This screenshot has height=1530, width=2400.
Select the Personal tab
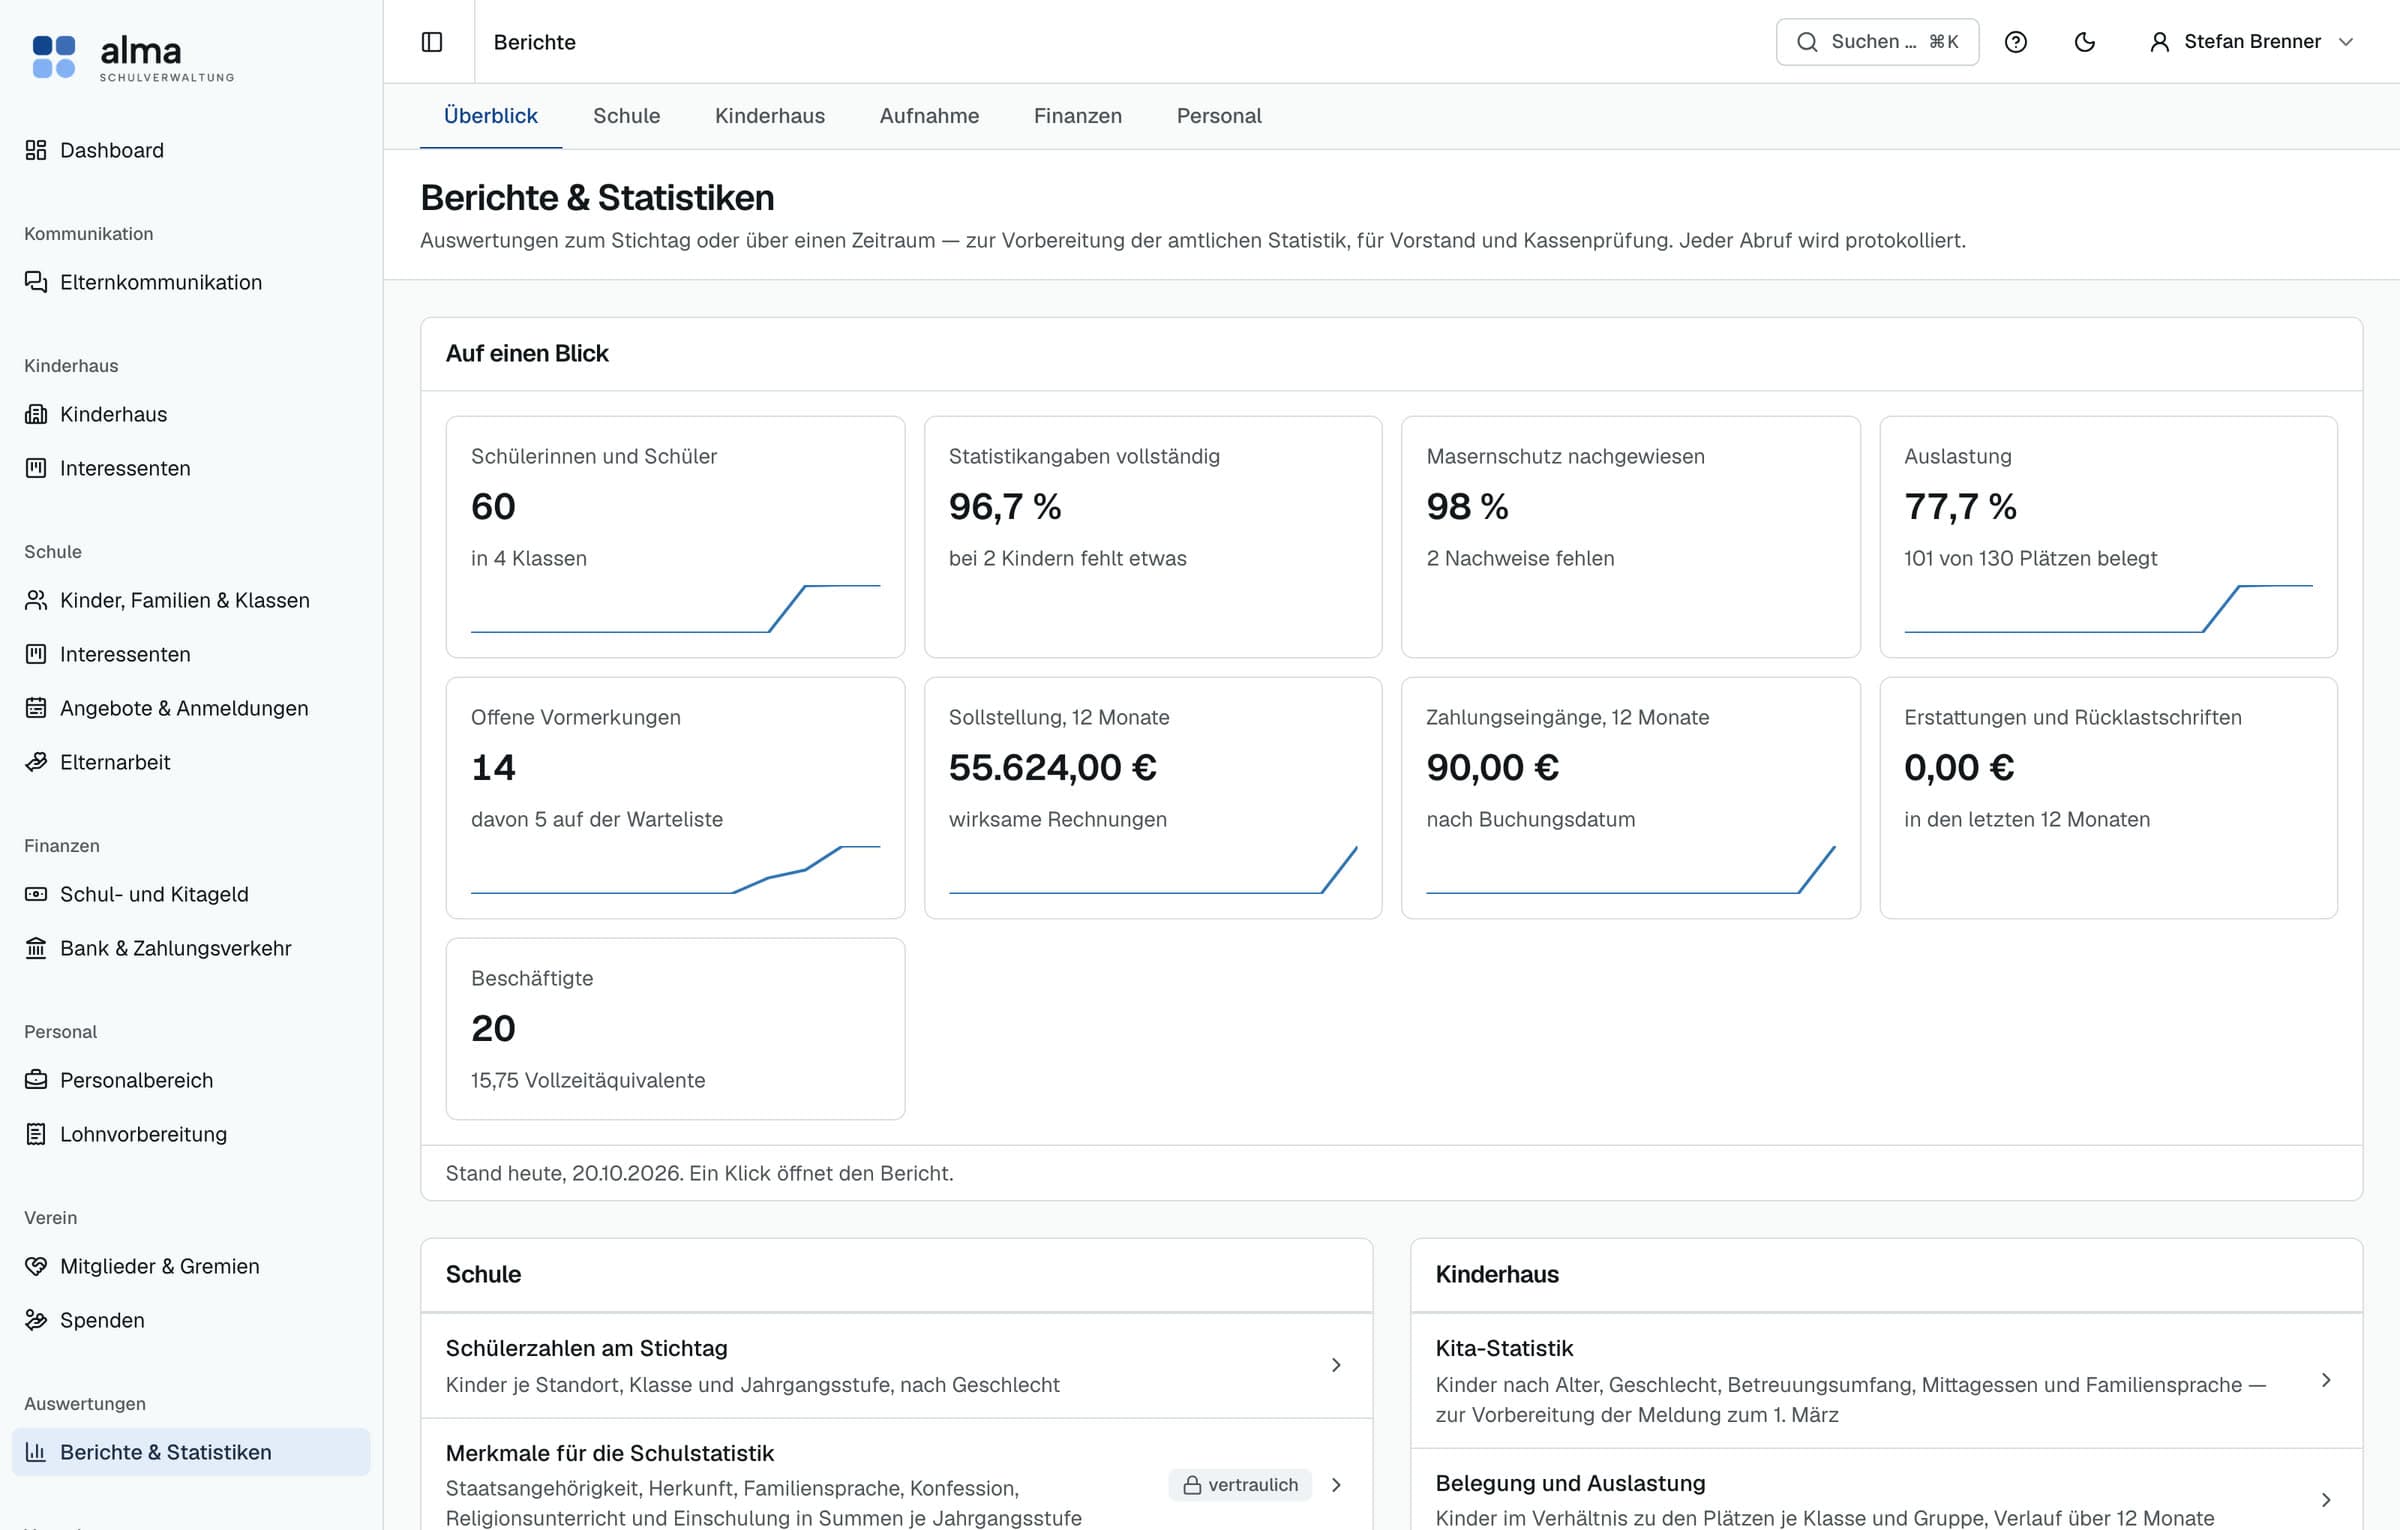(1219, 116)
